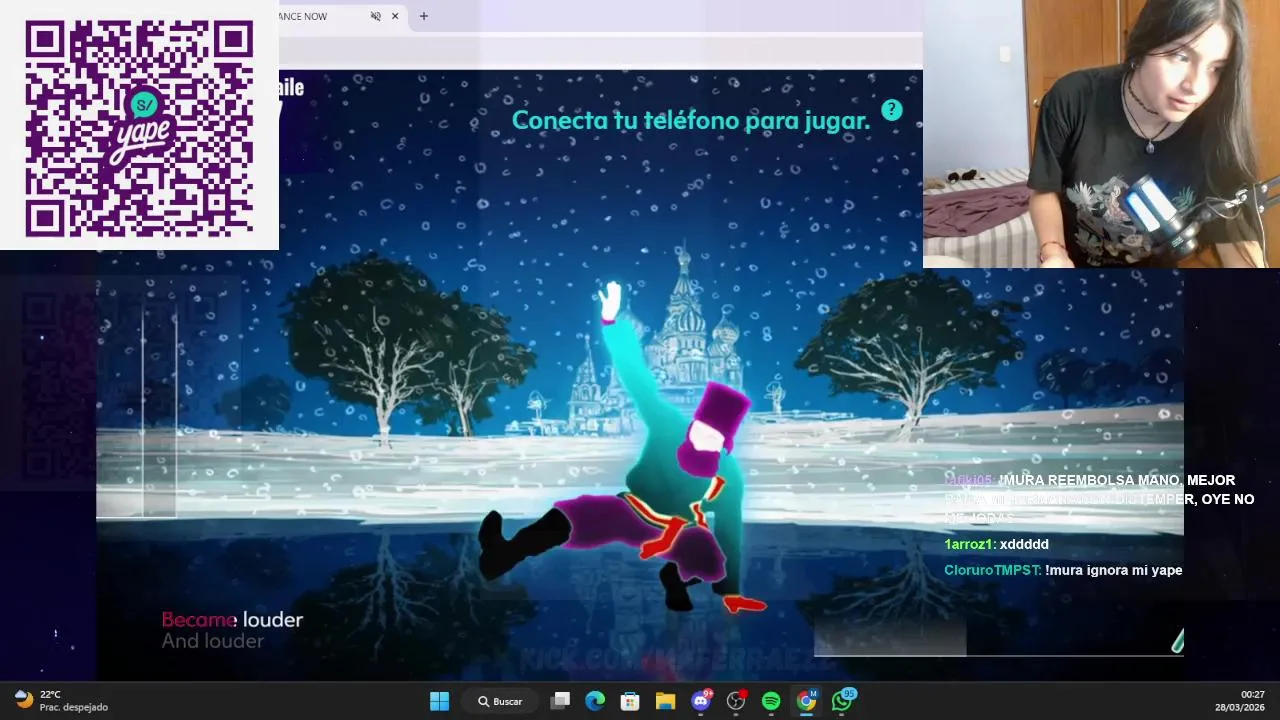This screenshot has width=1280, height=720.
Task: Click the 'Prac. despejado' weather text
Action: 74,707
